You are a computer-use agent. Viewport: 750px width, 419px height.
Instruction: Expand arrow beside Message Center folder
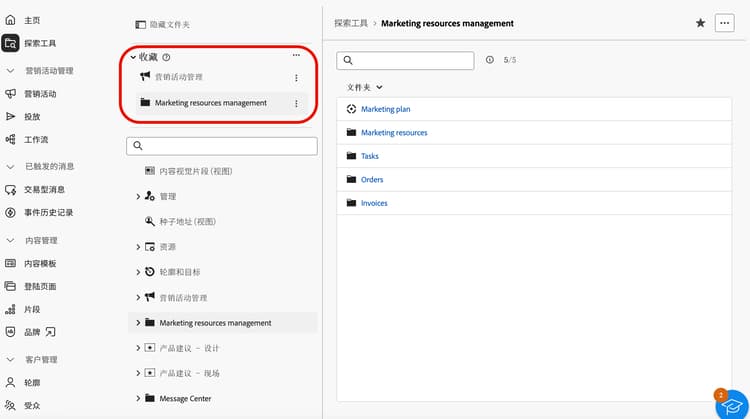click(x=138, y=398)
